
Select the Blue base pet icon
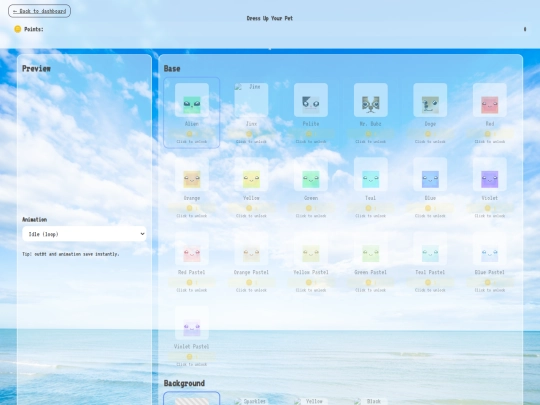coord(430,174)
